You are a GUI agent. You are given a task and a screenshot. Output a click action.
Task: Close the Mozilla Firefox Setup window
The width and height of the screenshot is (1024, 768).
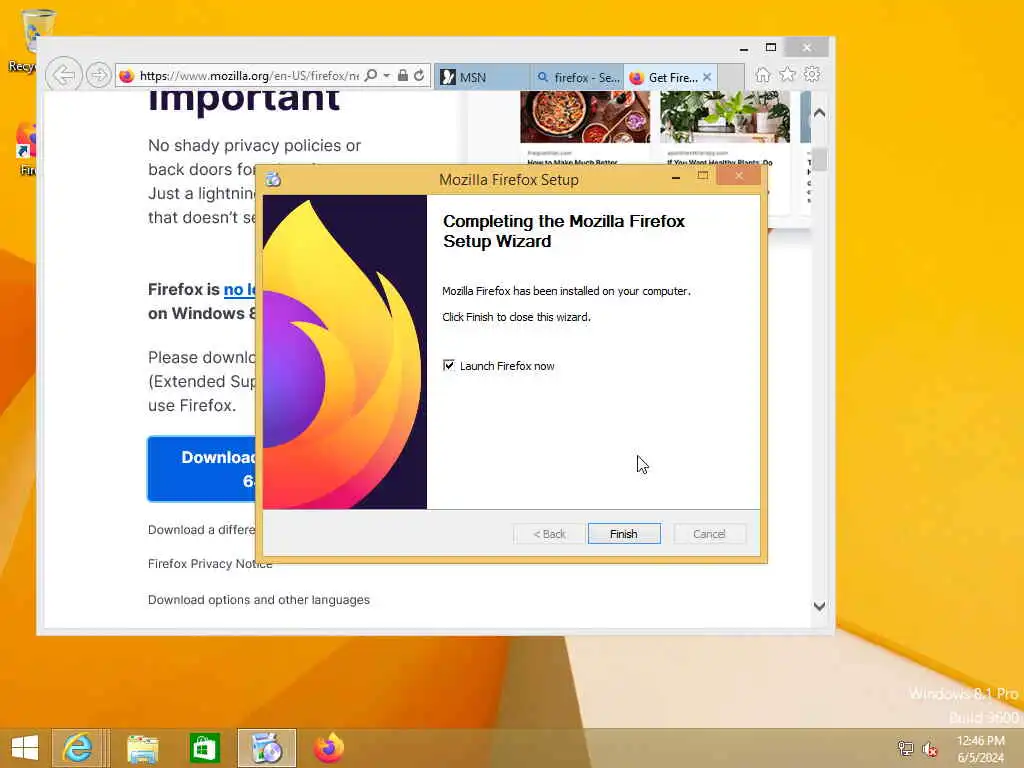(x=739, y=176)
